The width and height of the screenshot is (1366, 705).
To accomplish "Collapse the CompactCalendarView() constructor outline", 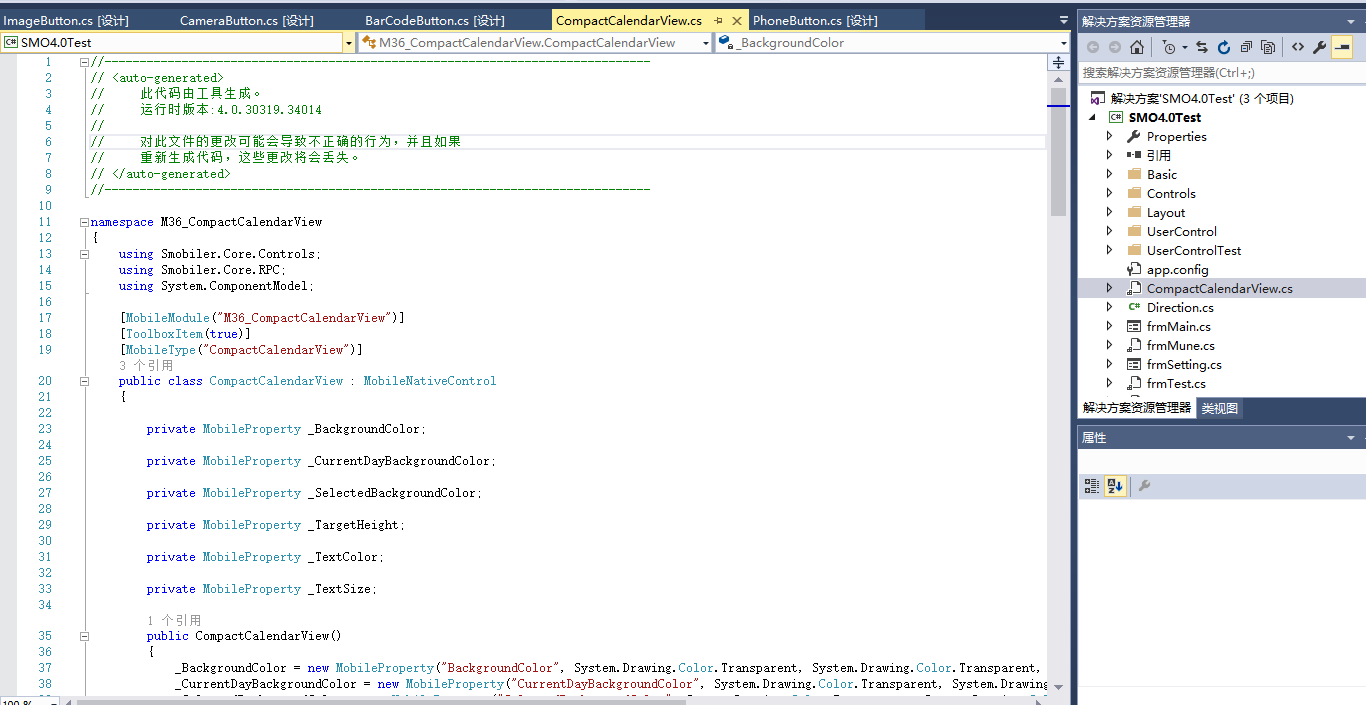I will coord(84,636).
